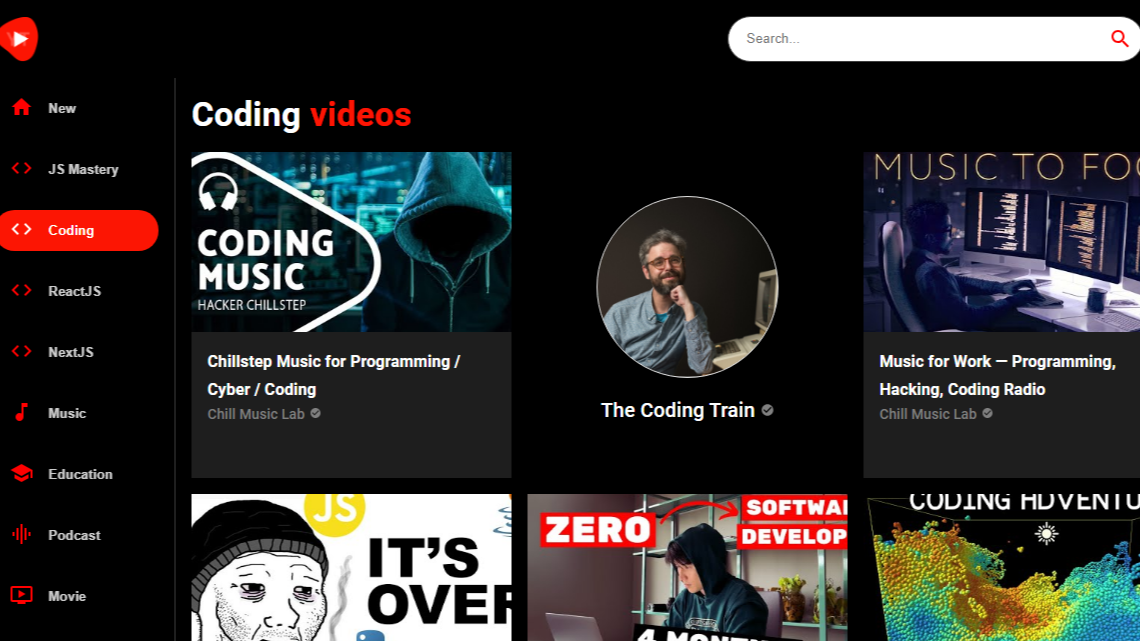
Task: Open the Chillstep Music for Programming thumbnail
Action: pos(351,241)
